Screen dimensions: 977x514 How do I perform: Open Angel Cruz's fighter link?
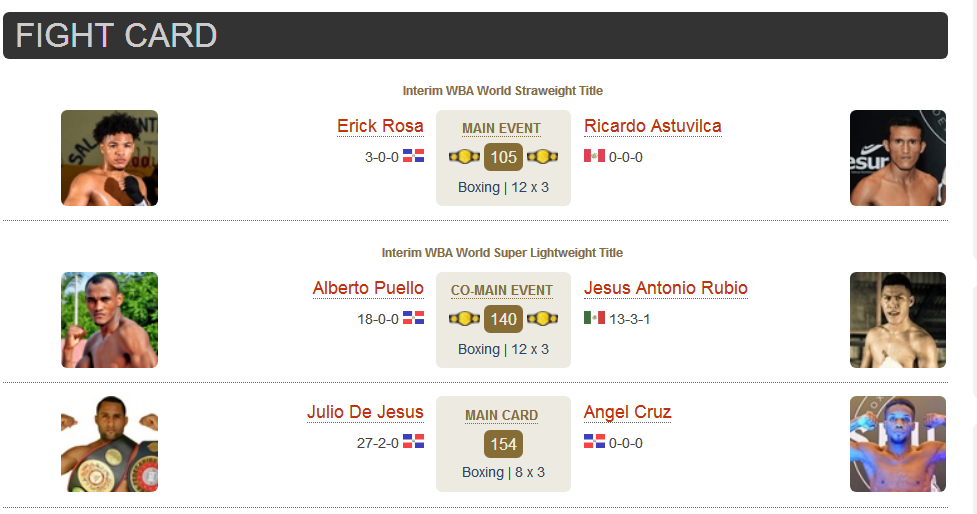point(627,412)
